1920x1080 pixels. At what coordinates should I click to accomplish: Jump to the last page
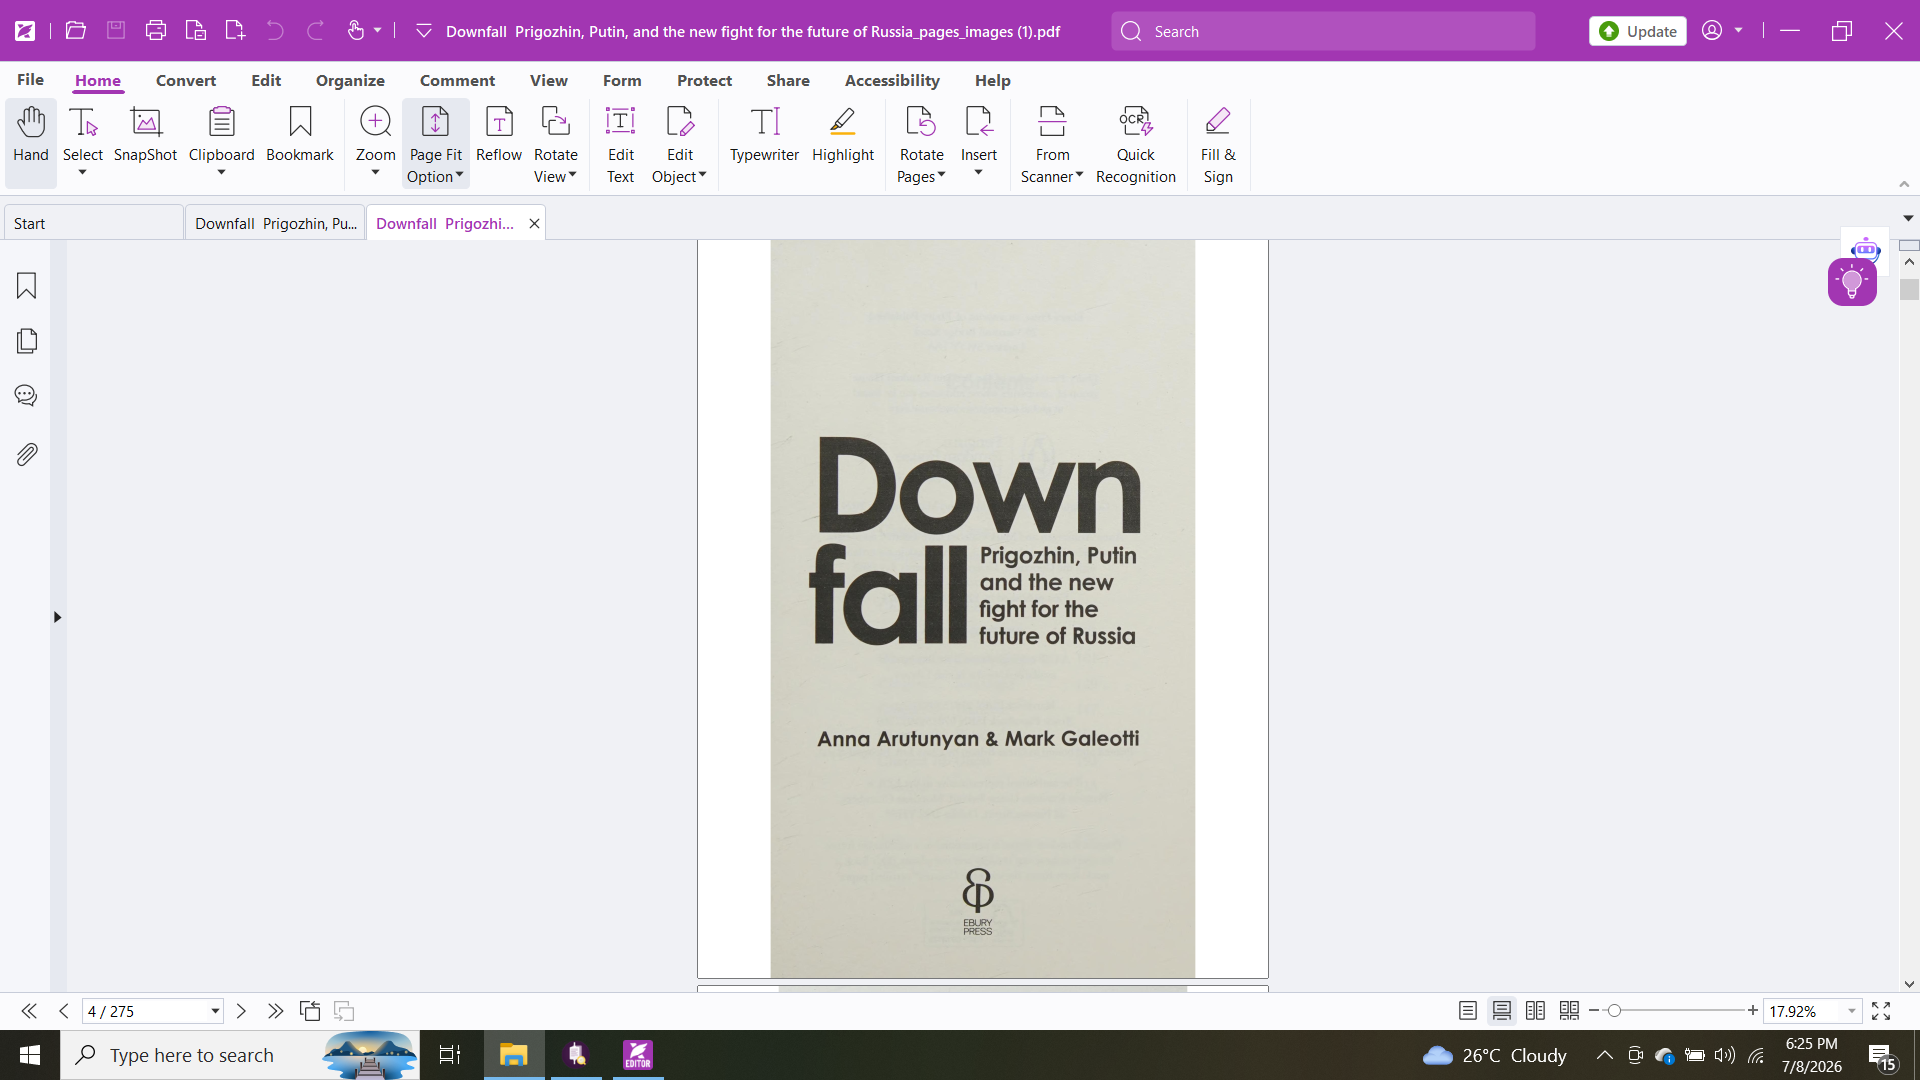(x=275, y=1011)
